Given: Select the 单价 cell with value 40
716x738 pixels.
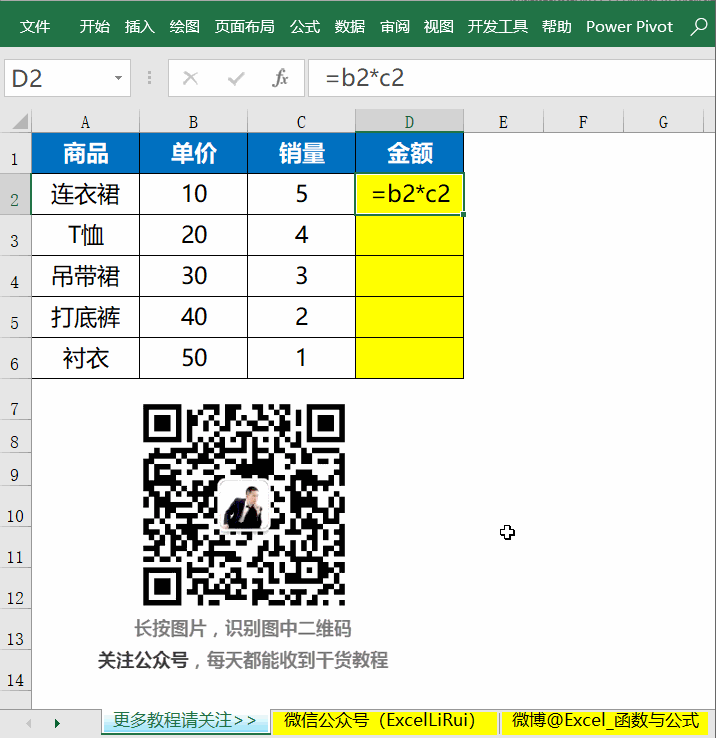Looking at the screenshot, I should point(193,317).
